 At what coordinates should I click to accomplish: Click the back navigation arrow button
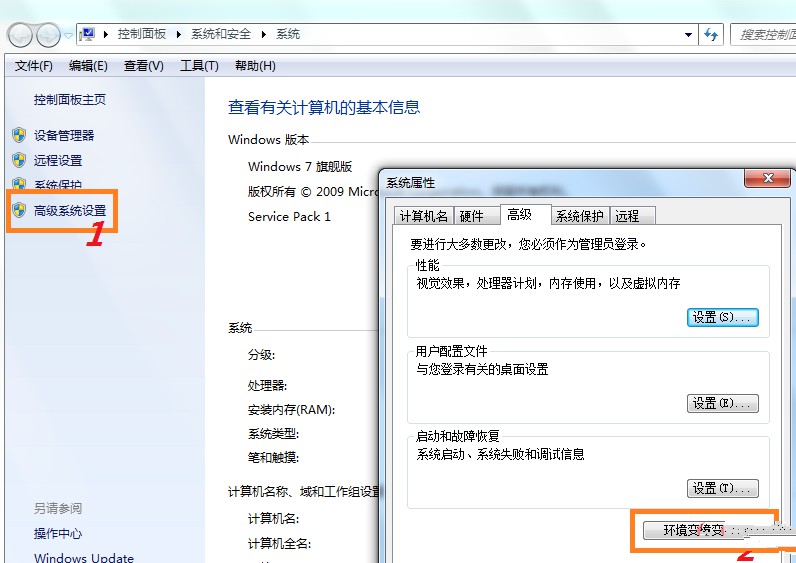(20, 35)
